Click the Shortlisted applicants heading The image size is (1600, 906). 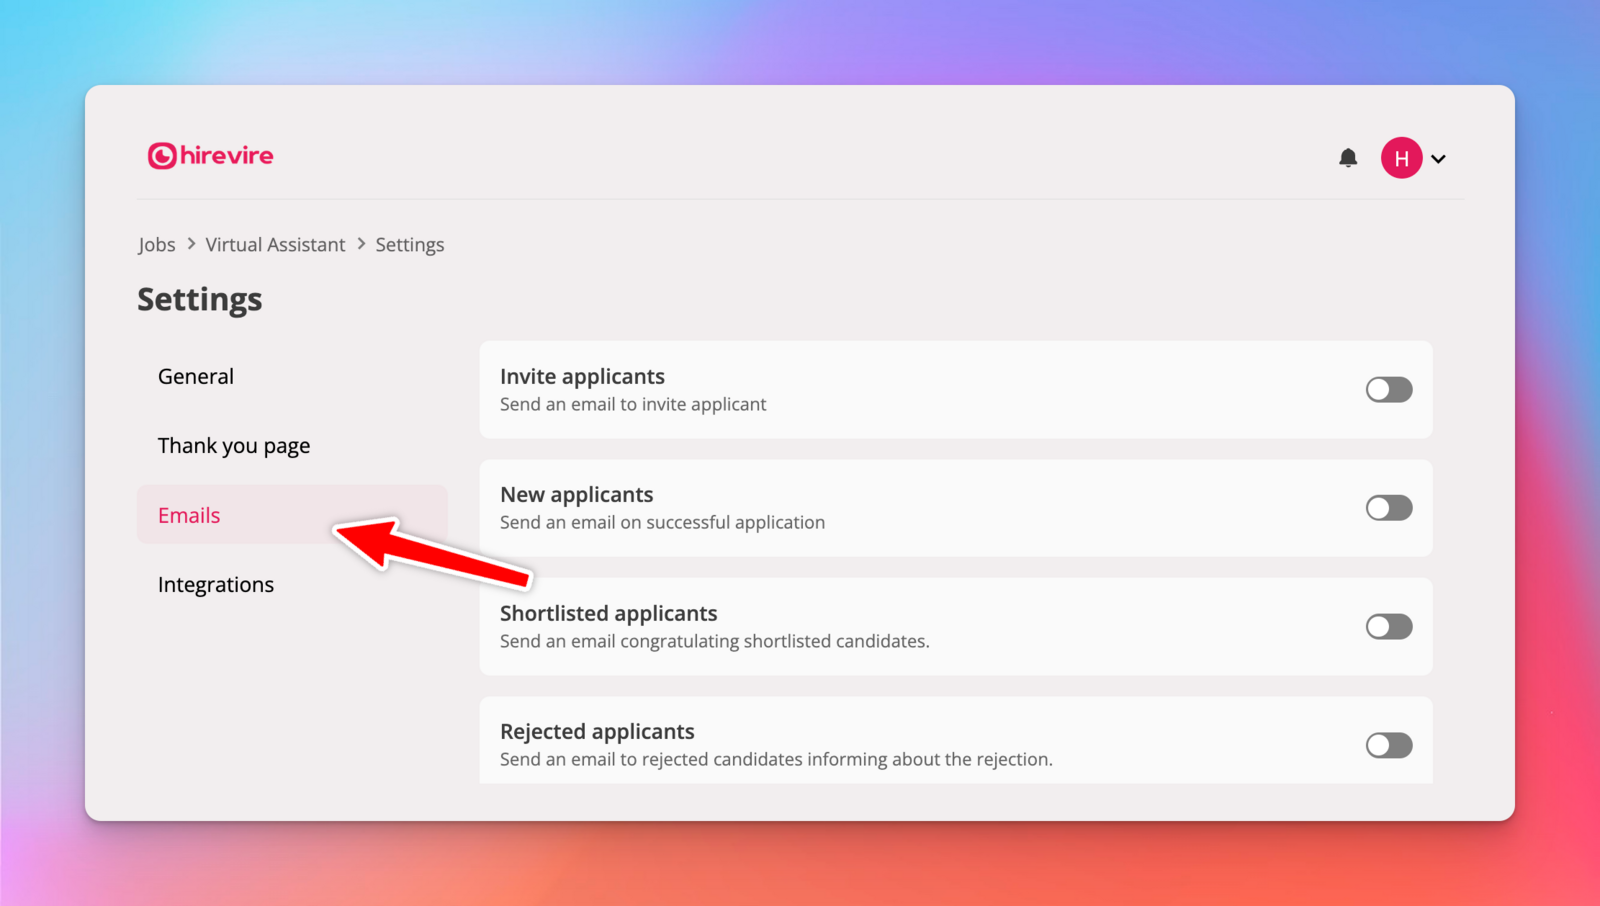click(x=608, y=613)
